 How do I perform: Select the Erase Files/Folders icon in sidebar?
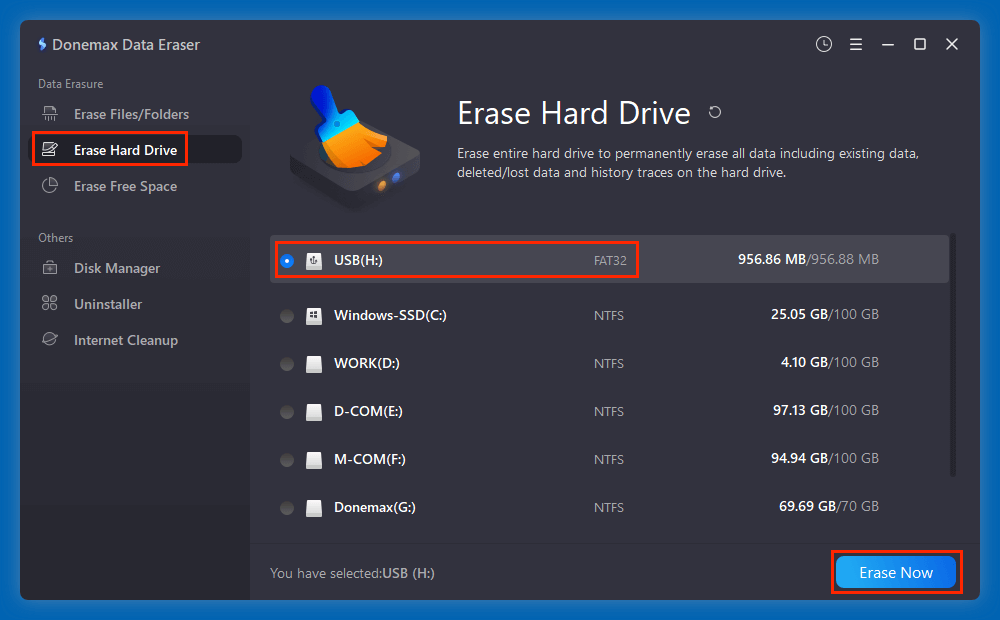pos(50,113)
